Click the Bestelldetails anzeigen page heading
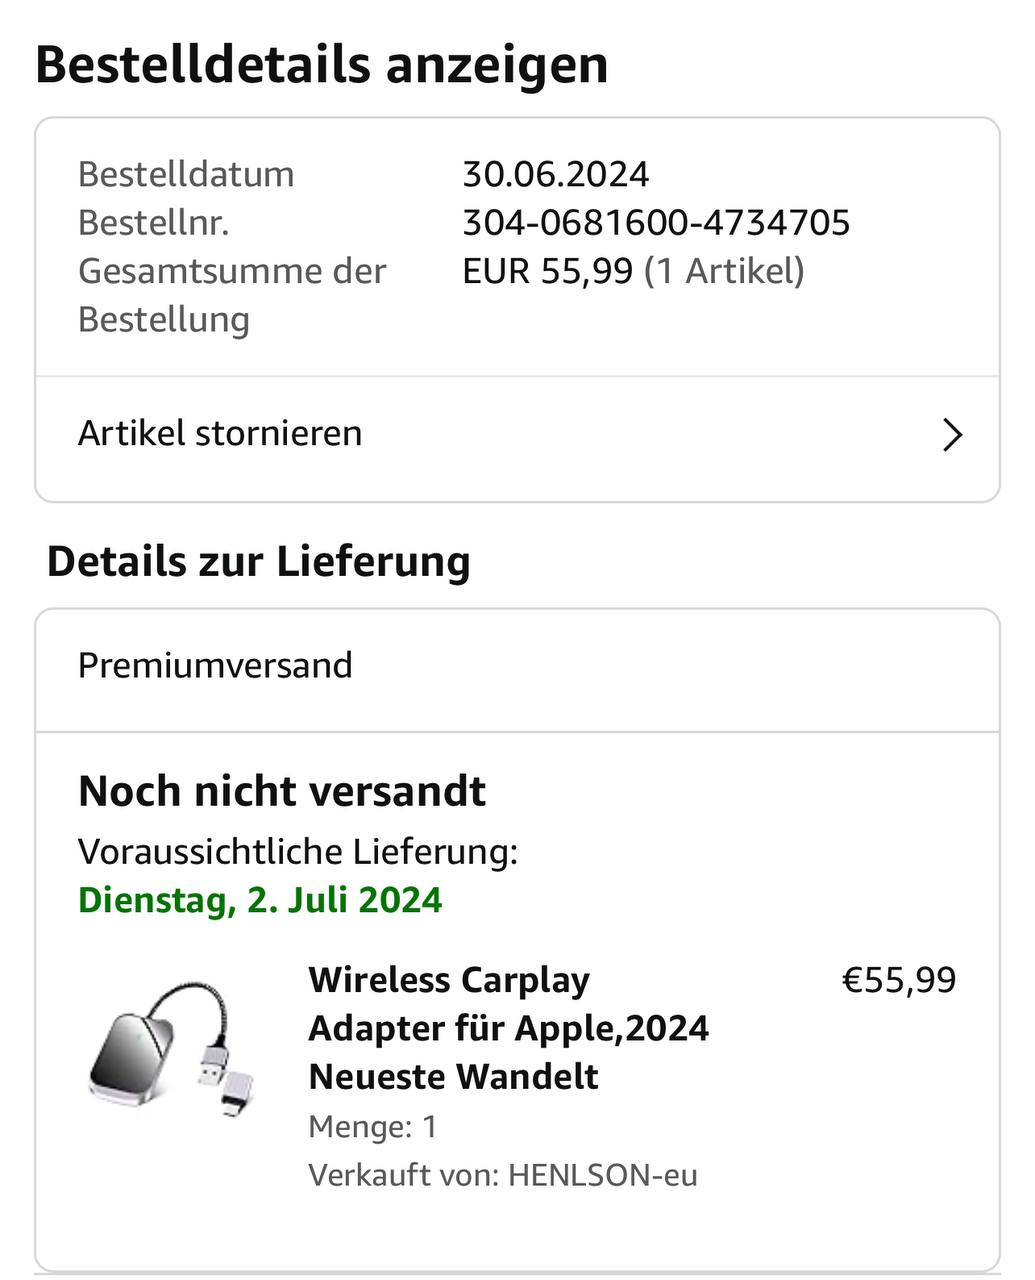This screenshot has height=1280, width=1035. click(x=321, y=65)
